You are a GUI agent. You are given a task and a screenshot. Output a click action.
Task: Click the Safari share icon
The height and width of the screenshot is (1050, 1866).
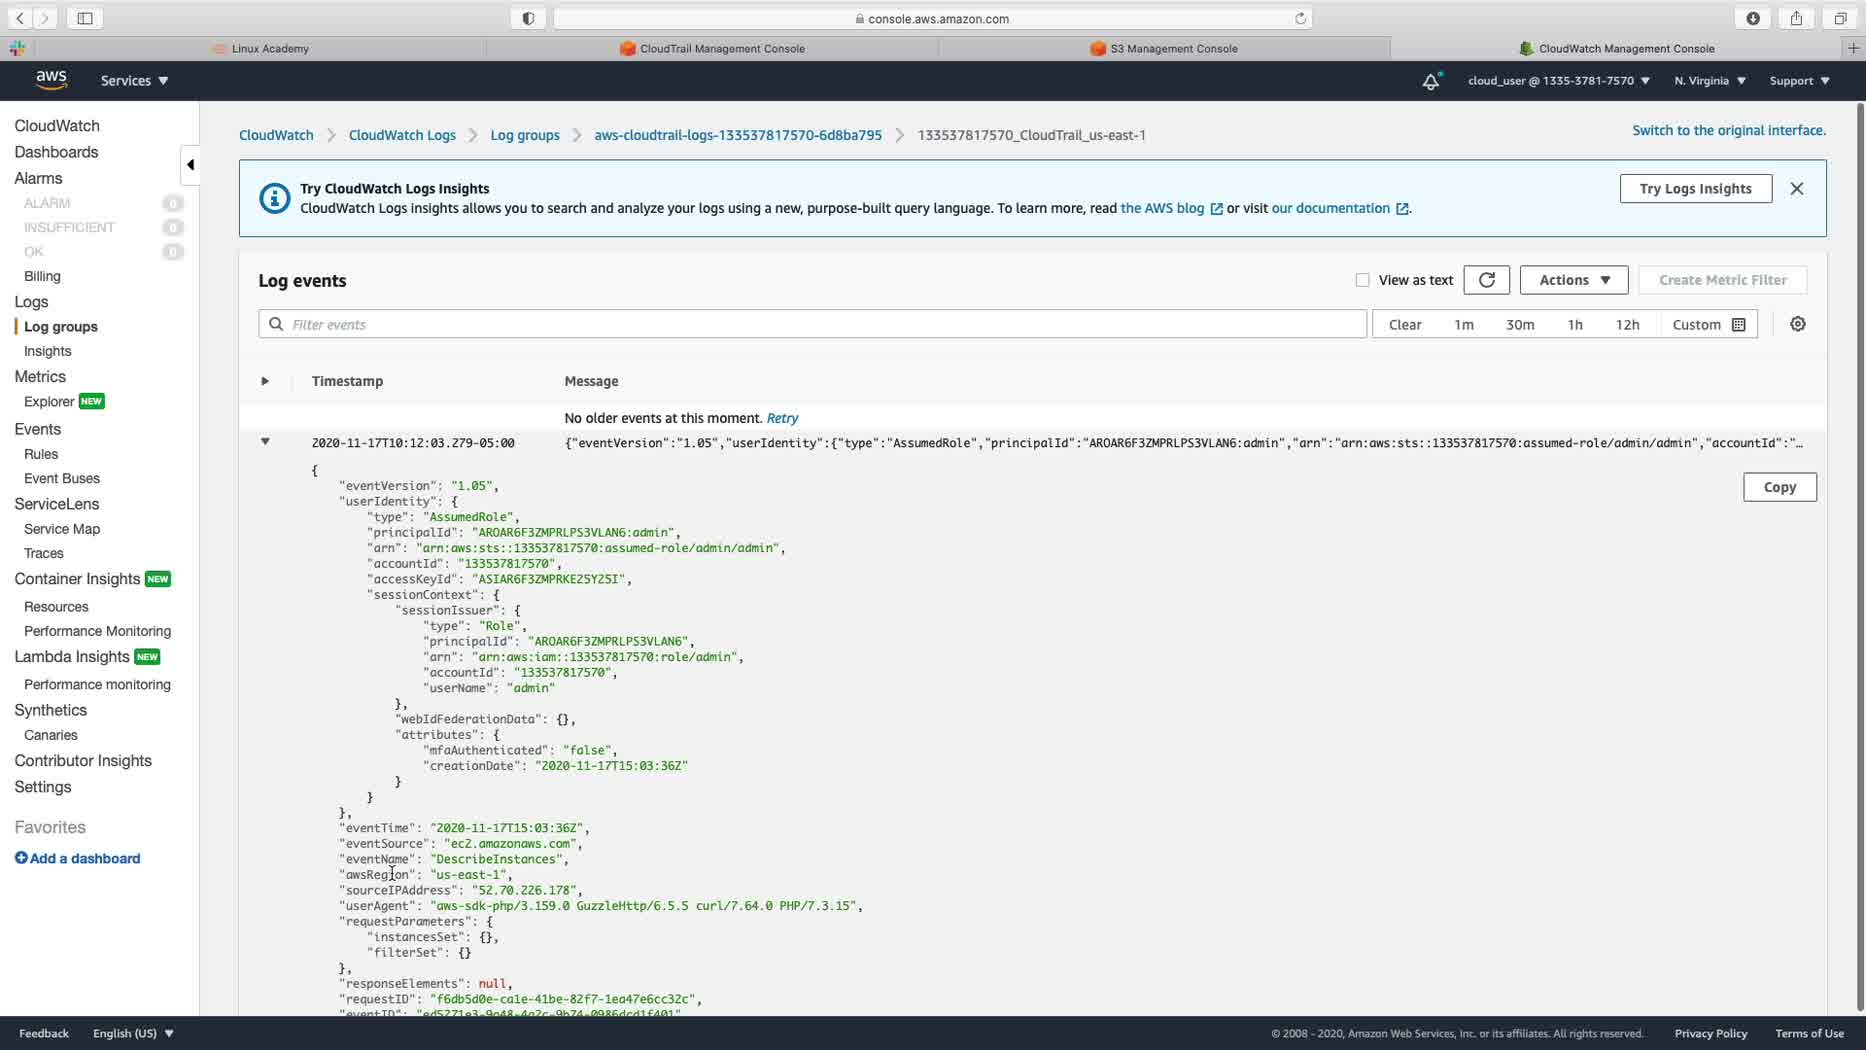pyautogui.click(x=1797, y=18)
